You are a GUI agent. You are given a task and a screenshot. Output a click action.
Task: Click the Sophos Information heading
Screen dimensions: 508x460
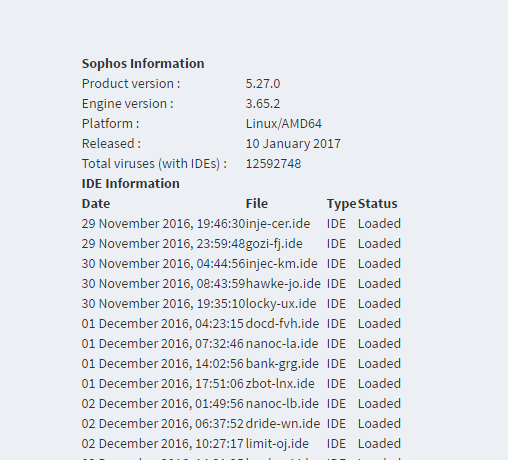(x=143, y=64)
